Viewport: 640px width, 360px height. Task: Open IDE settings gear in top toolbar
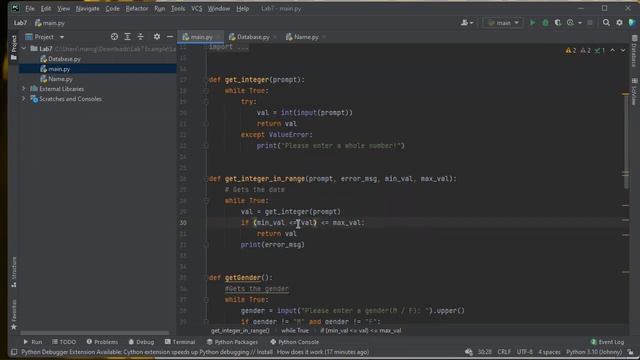click(619, 23)
